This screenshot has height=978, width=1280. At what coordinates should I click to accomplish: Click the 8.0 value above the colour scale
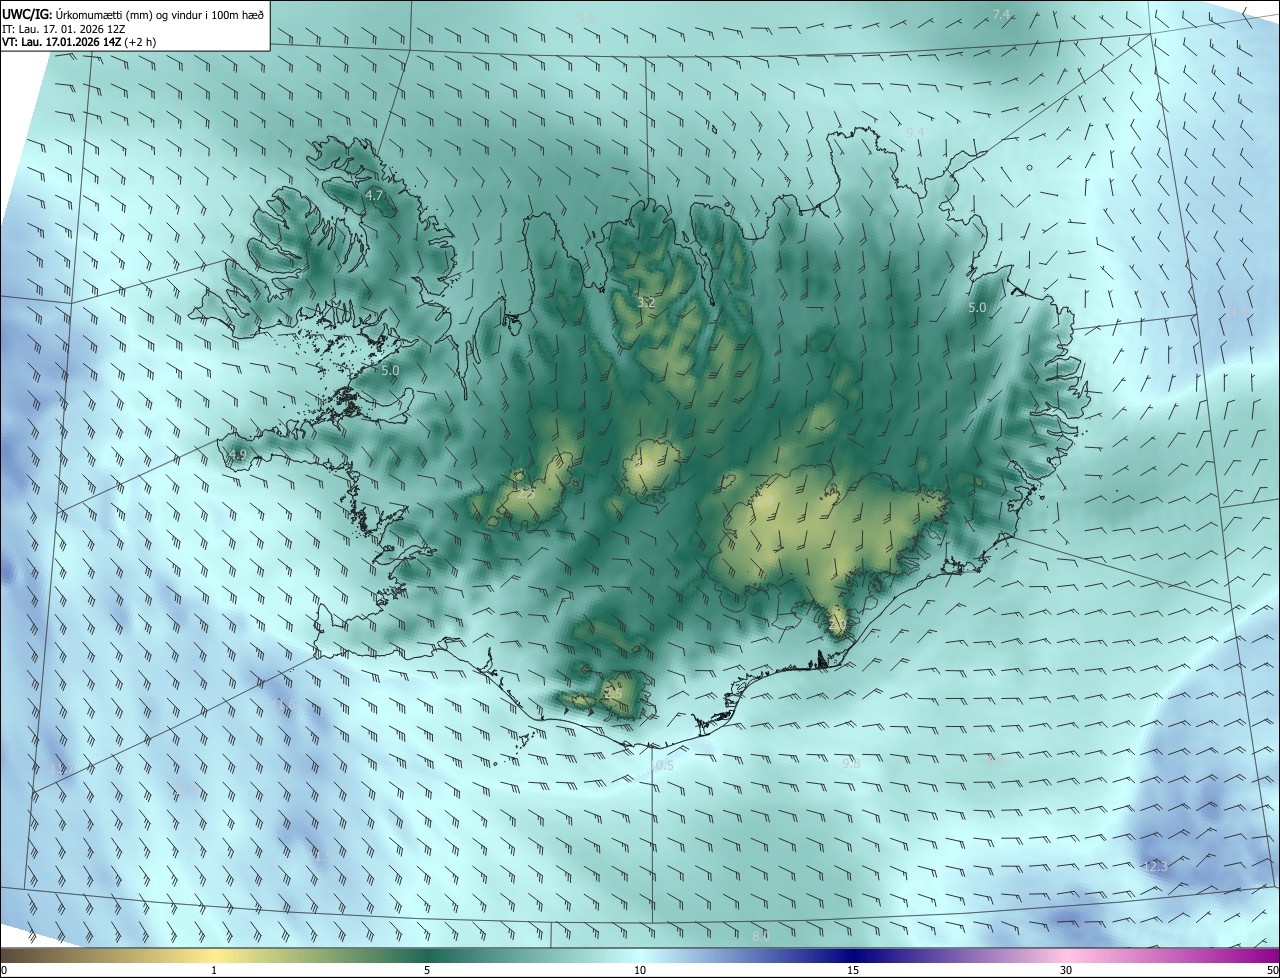point(761,936)
